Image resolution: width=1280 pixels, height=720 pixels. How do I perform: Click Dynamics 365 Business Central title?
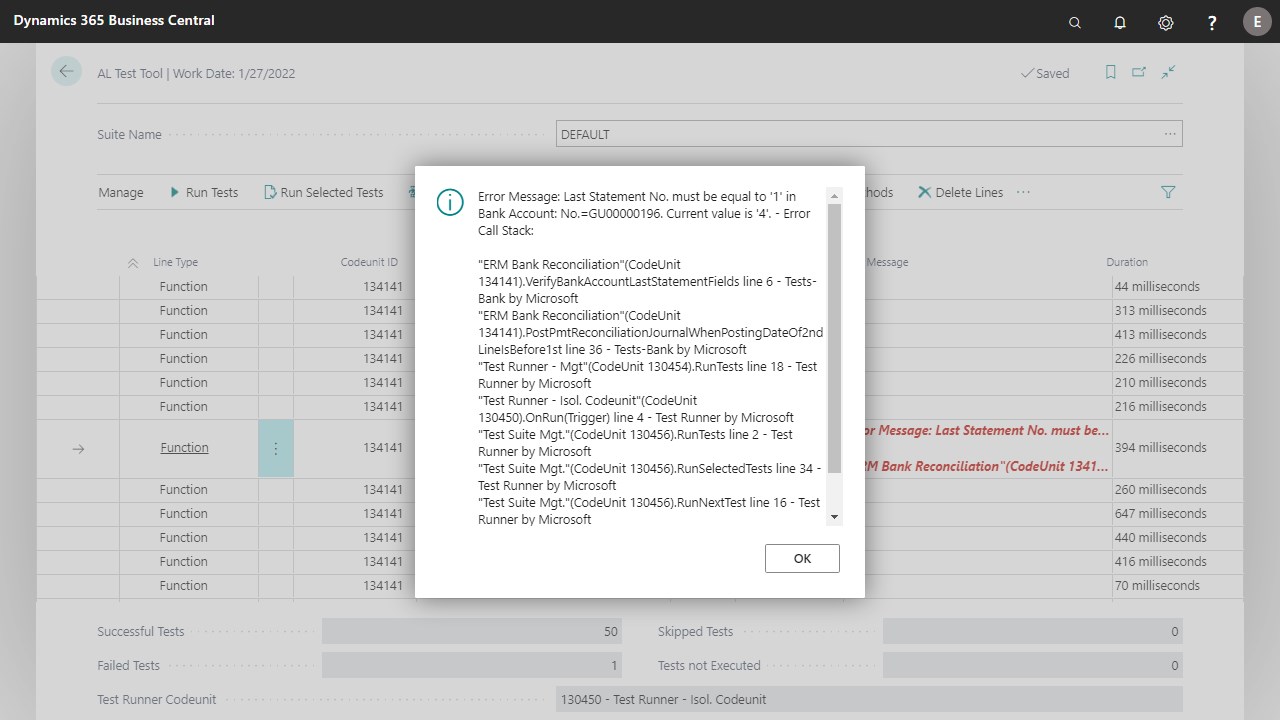click(114, 20)
